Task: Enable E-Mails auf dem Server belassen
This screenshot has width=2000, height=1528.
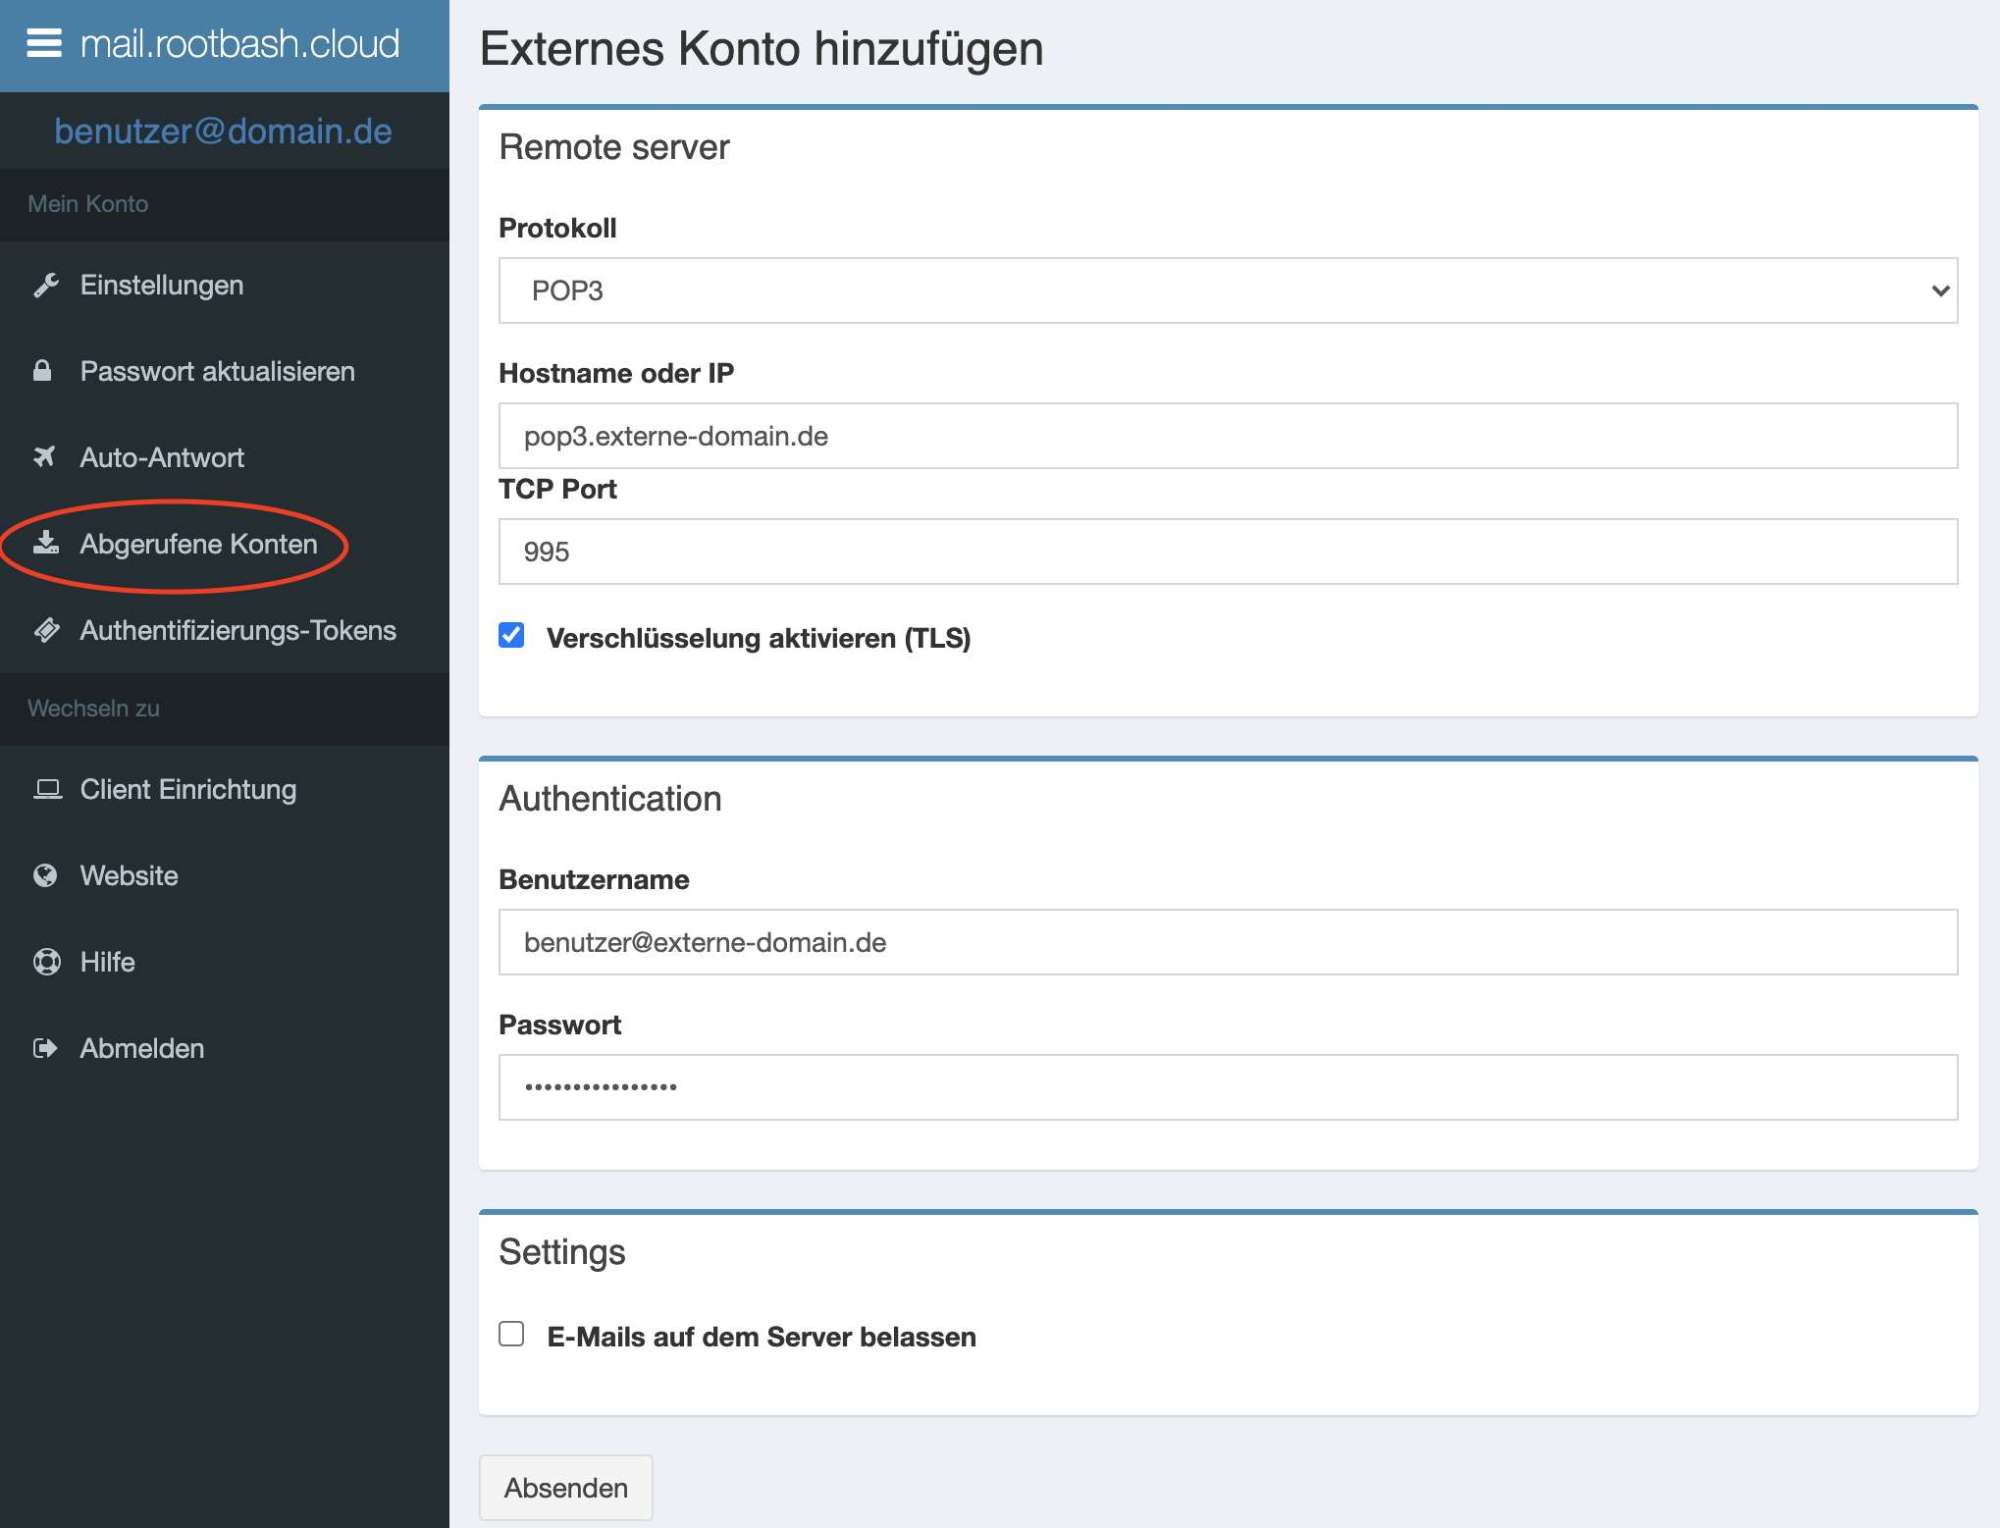Action: (x=511, y=1334)
